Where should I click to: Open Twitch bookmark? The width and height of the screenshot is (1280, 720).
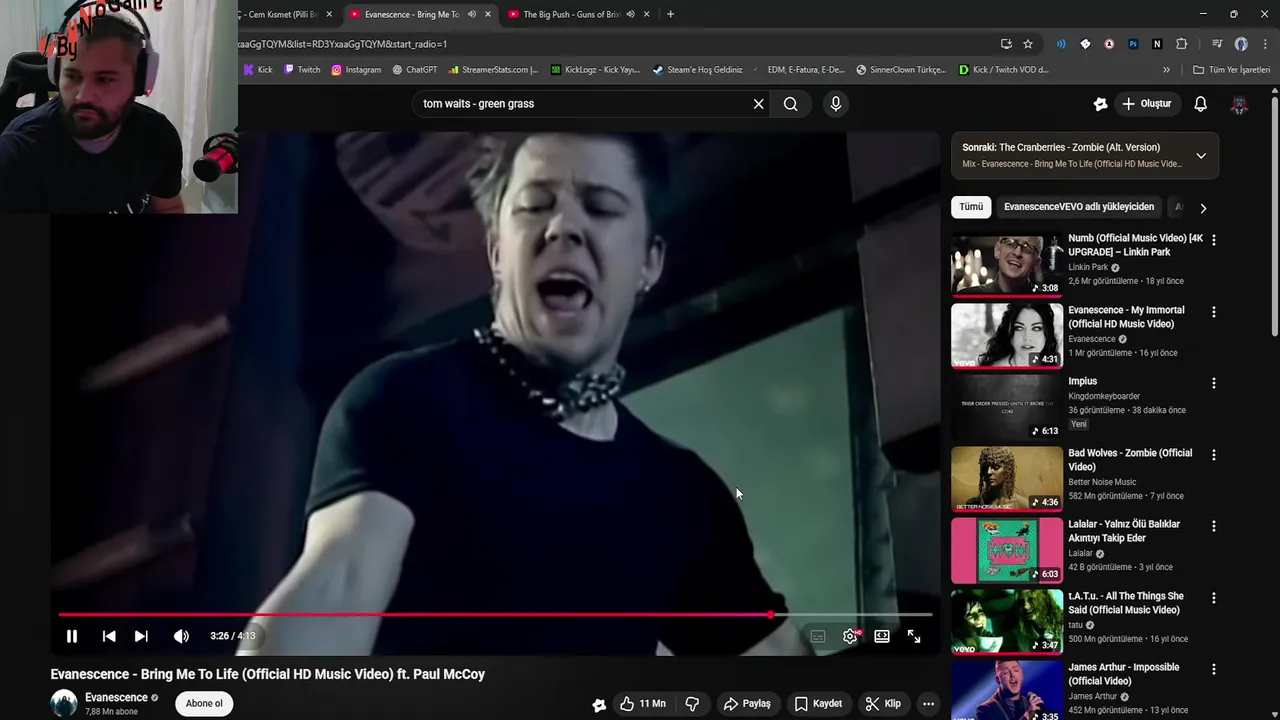[302, 70]
